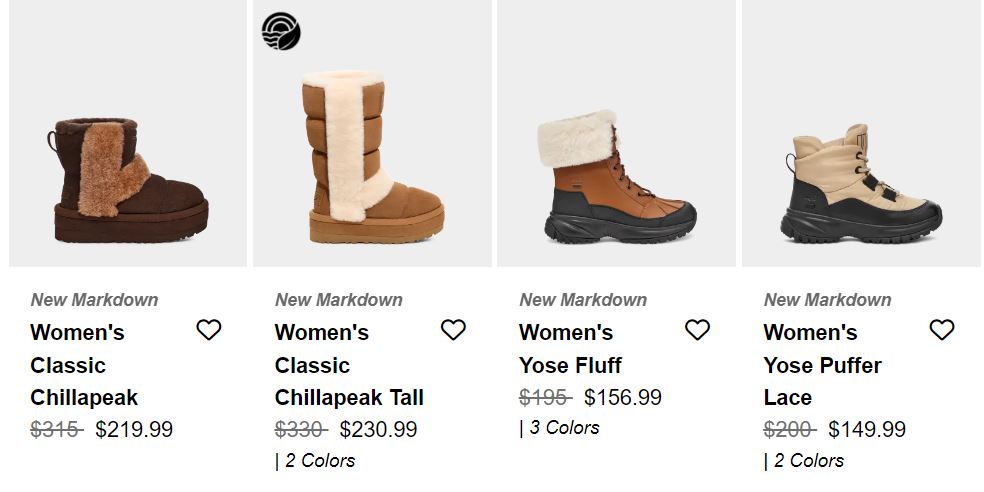Click the $149.99 Yose Puffer price
Screen dimensions: 984x492
pos(867,429)
